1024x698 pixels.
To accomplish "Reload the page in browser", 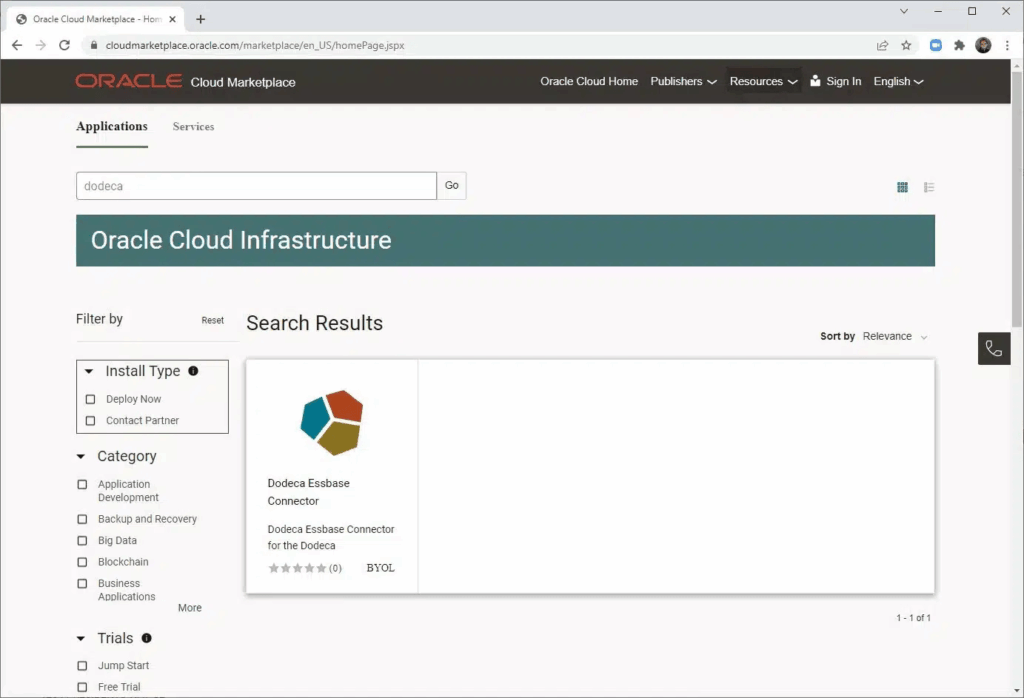I will pyautogui.click(x=65, y=45).
